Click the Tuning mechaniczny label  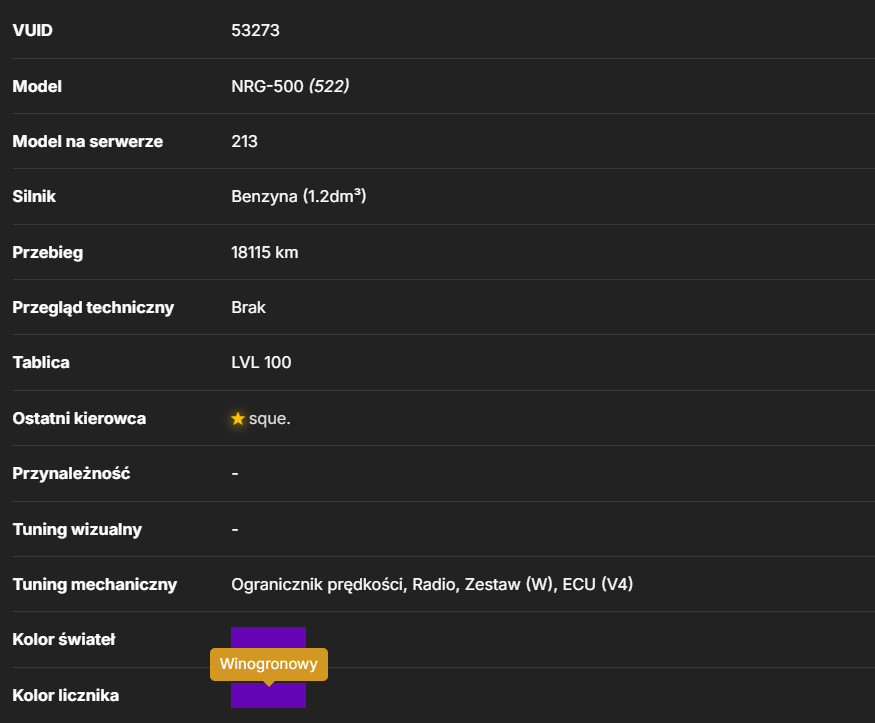[x=95, y=584]
